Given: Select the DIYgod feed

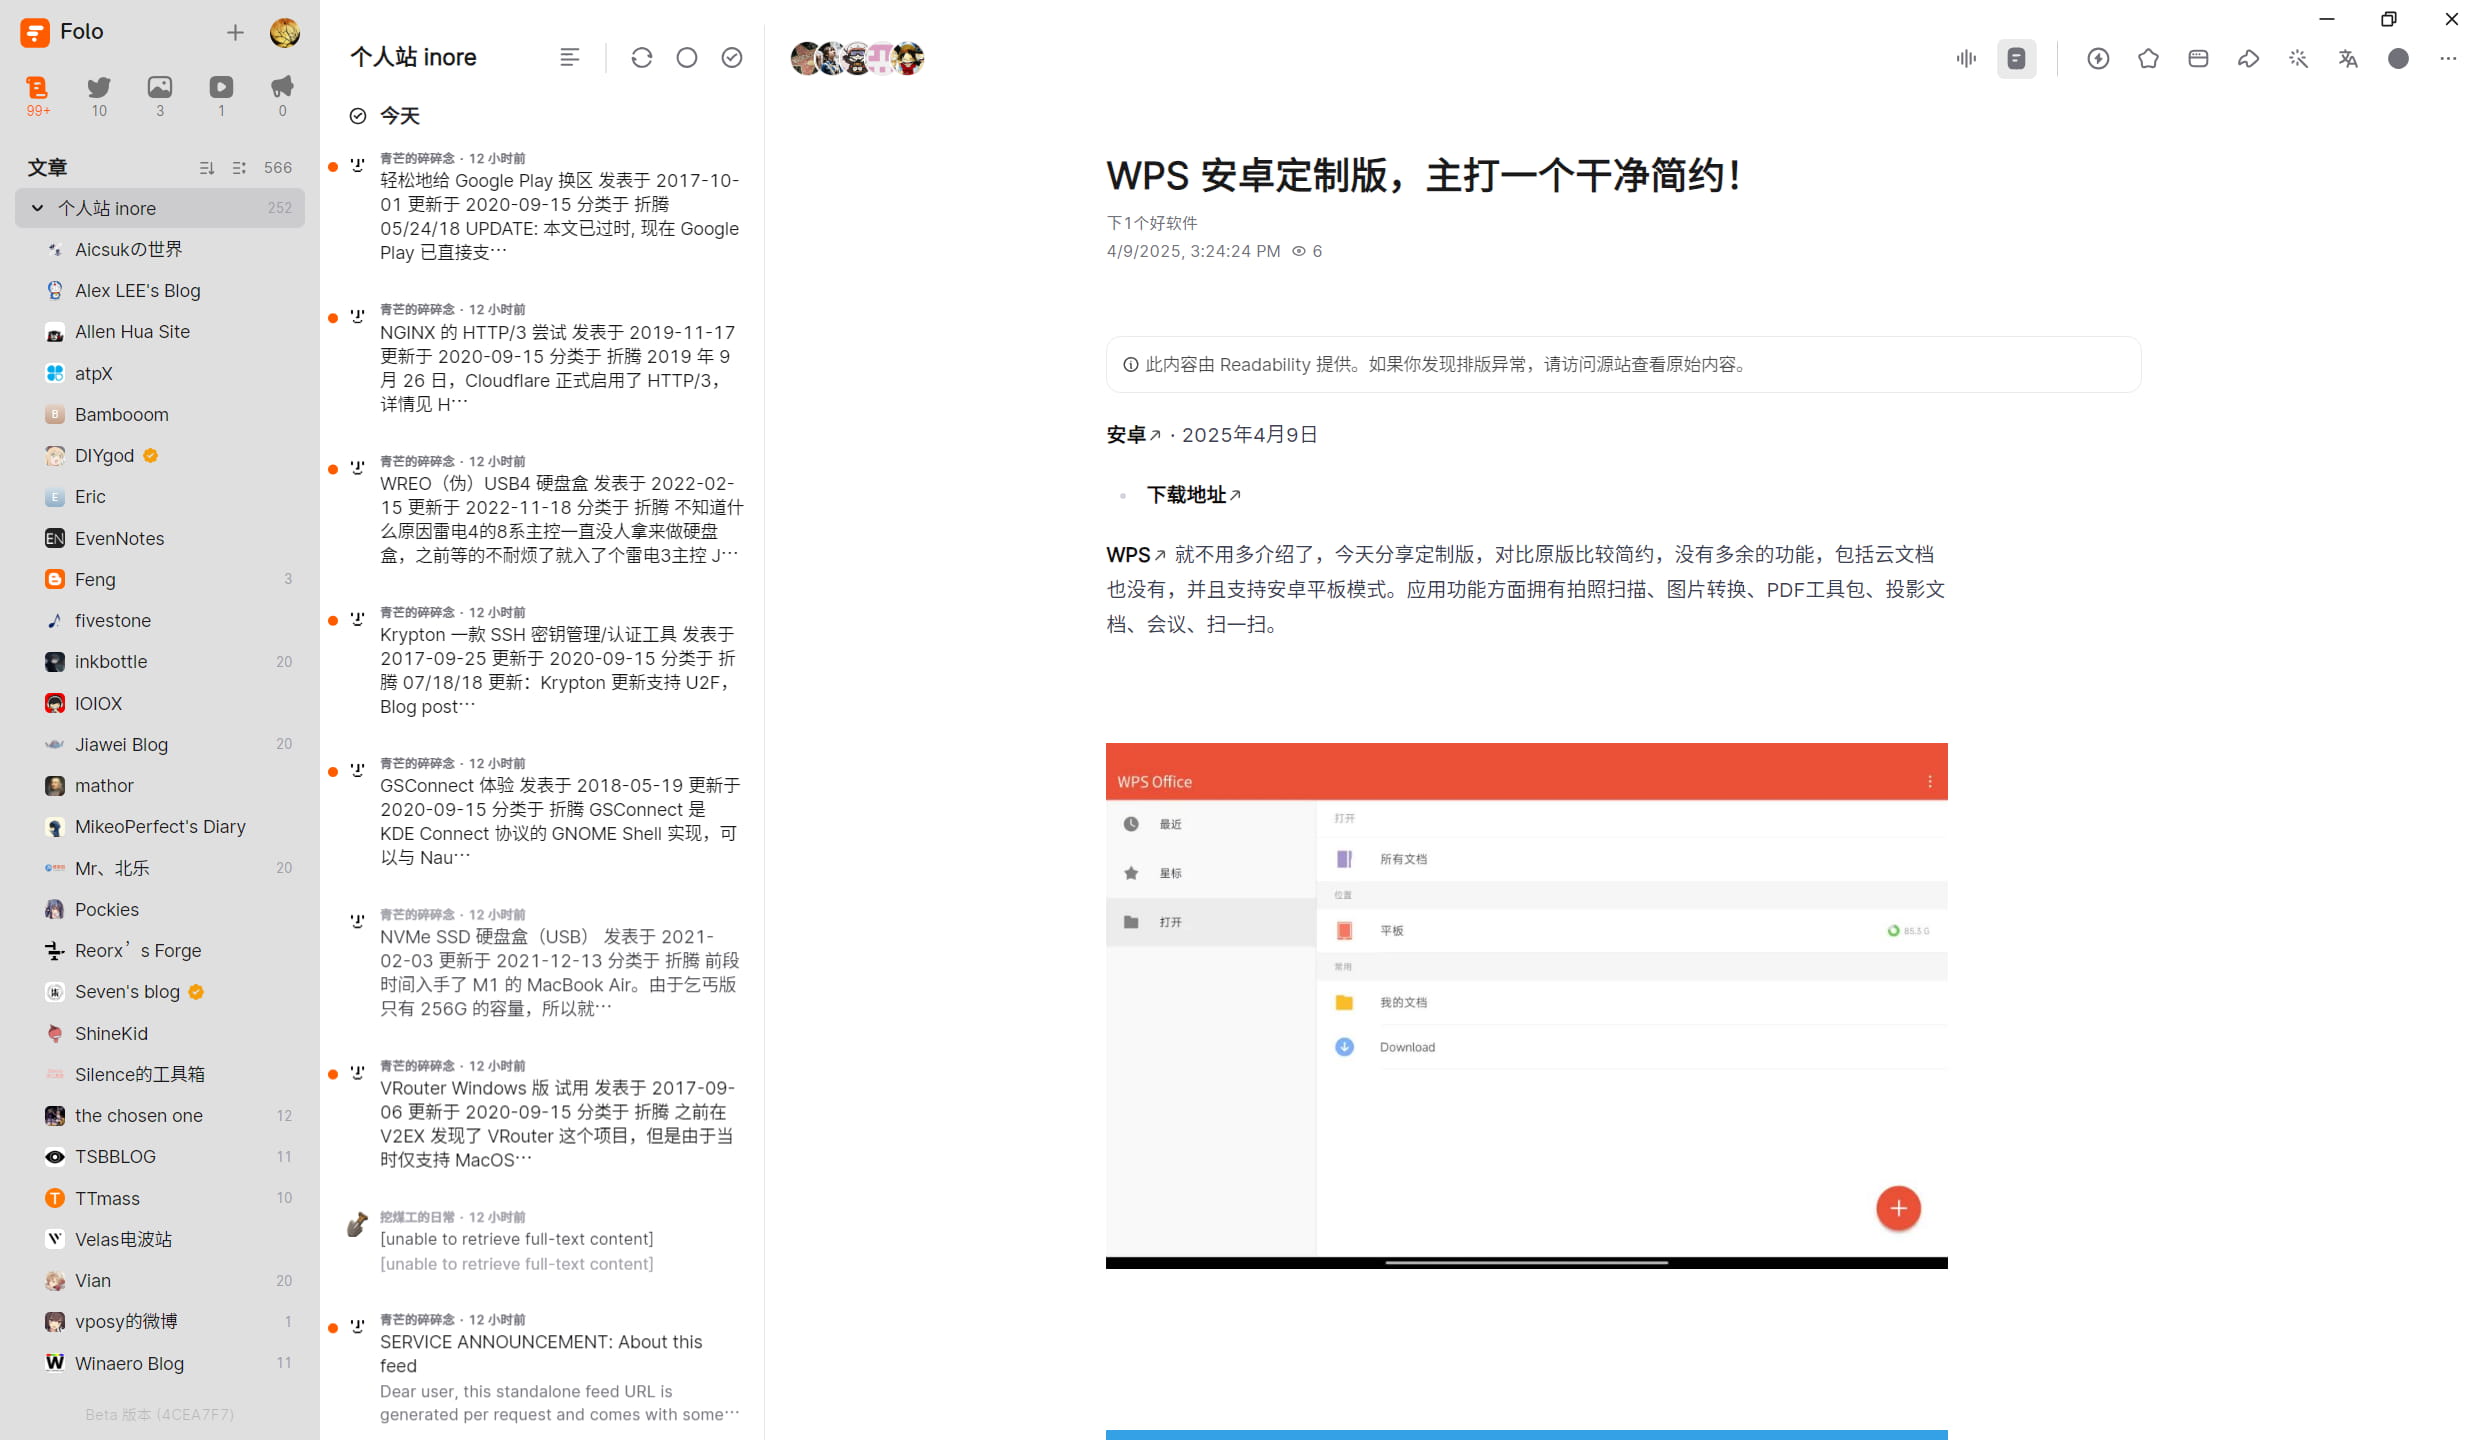Looking at the screenshot, I should [x=160, y=456].
